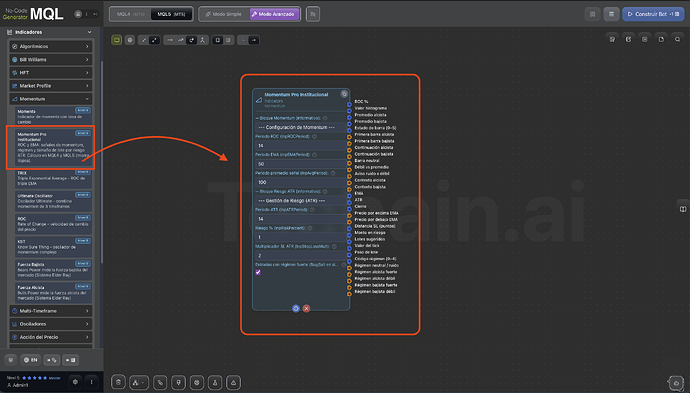
Task: Click the Valor histograma output port
Action: 349,111
